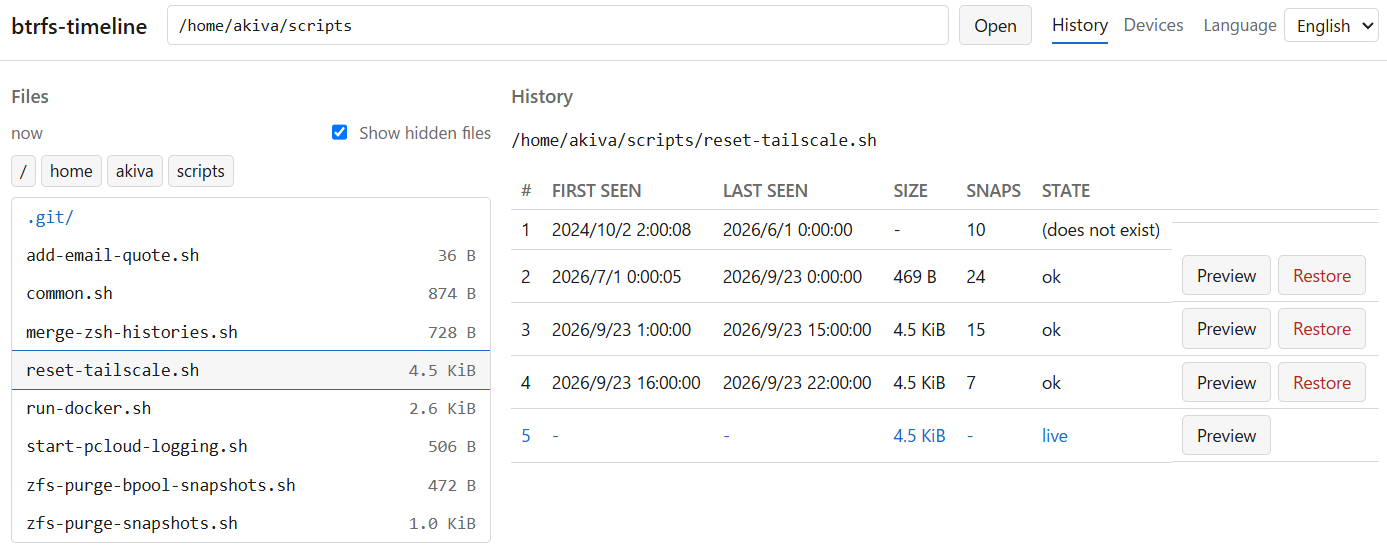
Task: Switch to the History tab
Action: [1080, 26]
